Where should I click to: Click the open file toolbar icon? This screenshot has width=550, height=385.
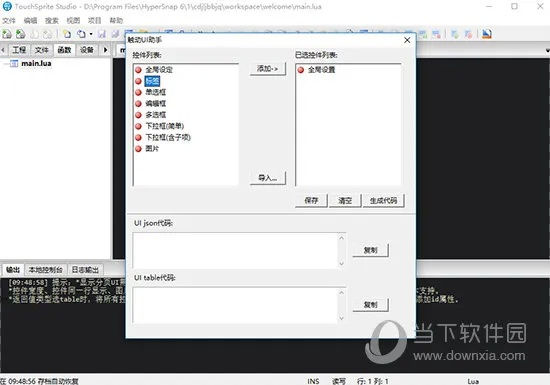tap(81, 34)
